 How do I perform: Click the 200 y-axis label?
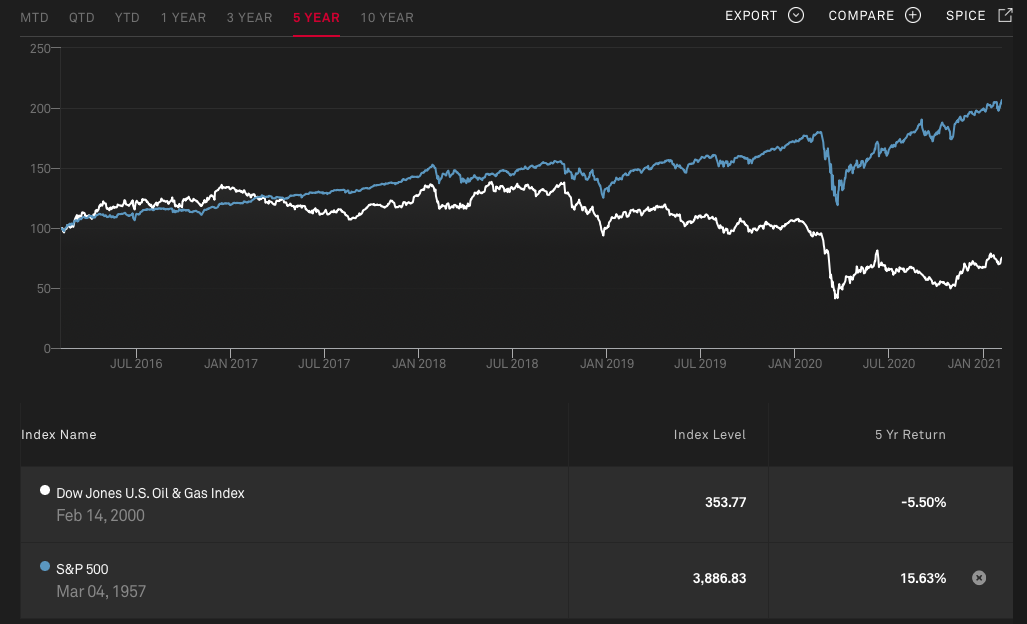(39, 109)
